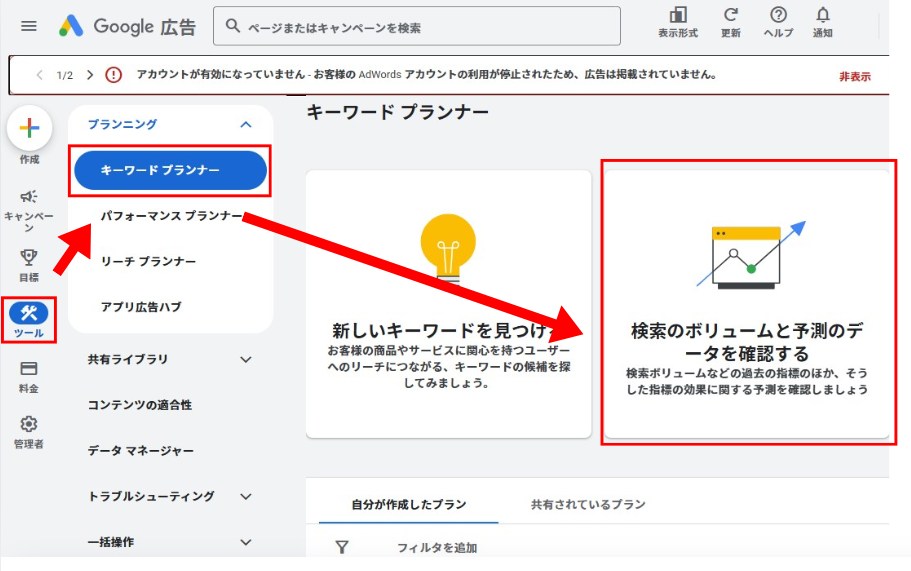Viewport: 911px width, 571px height.
Task: Collapse the プランニング section
Action: 246,124
